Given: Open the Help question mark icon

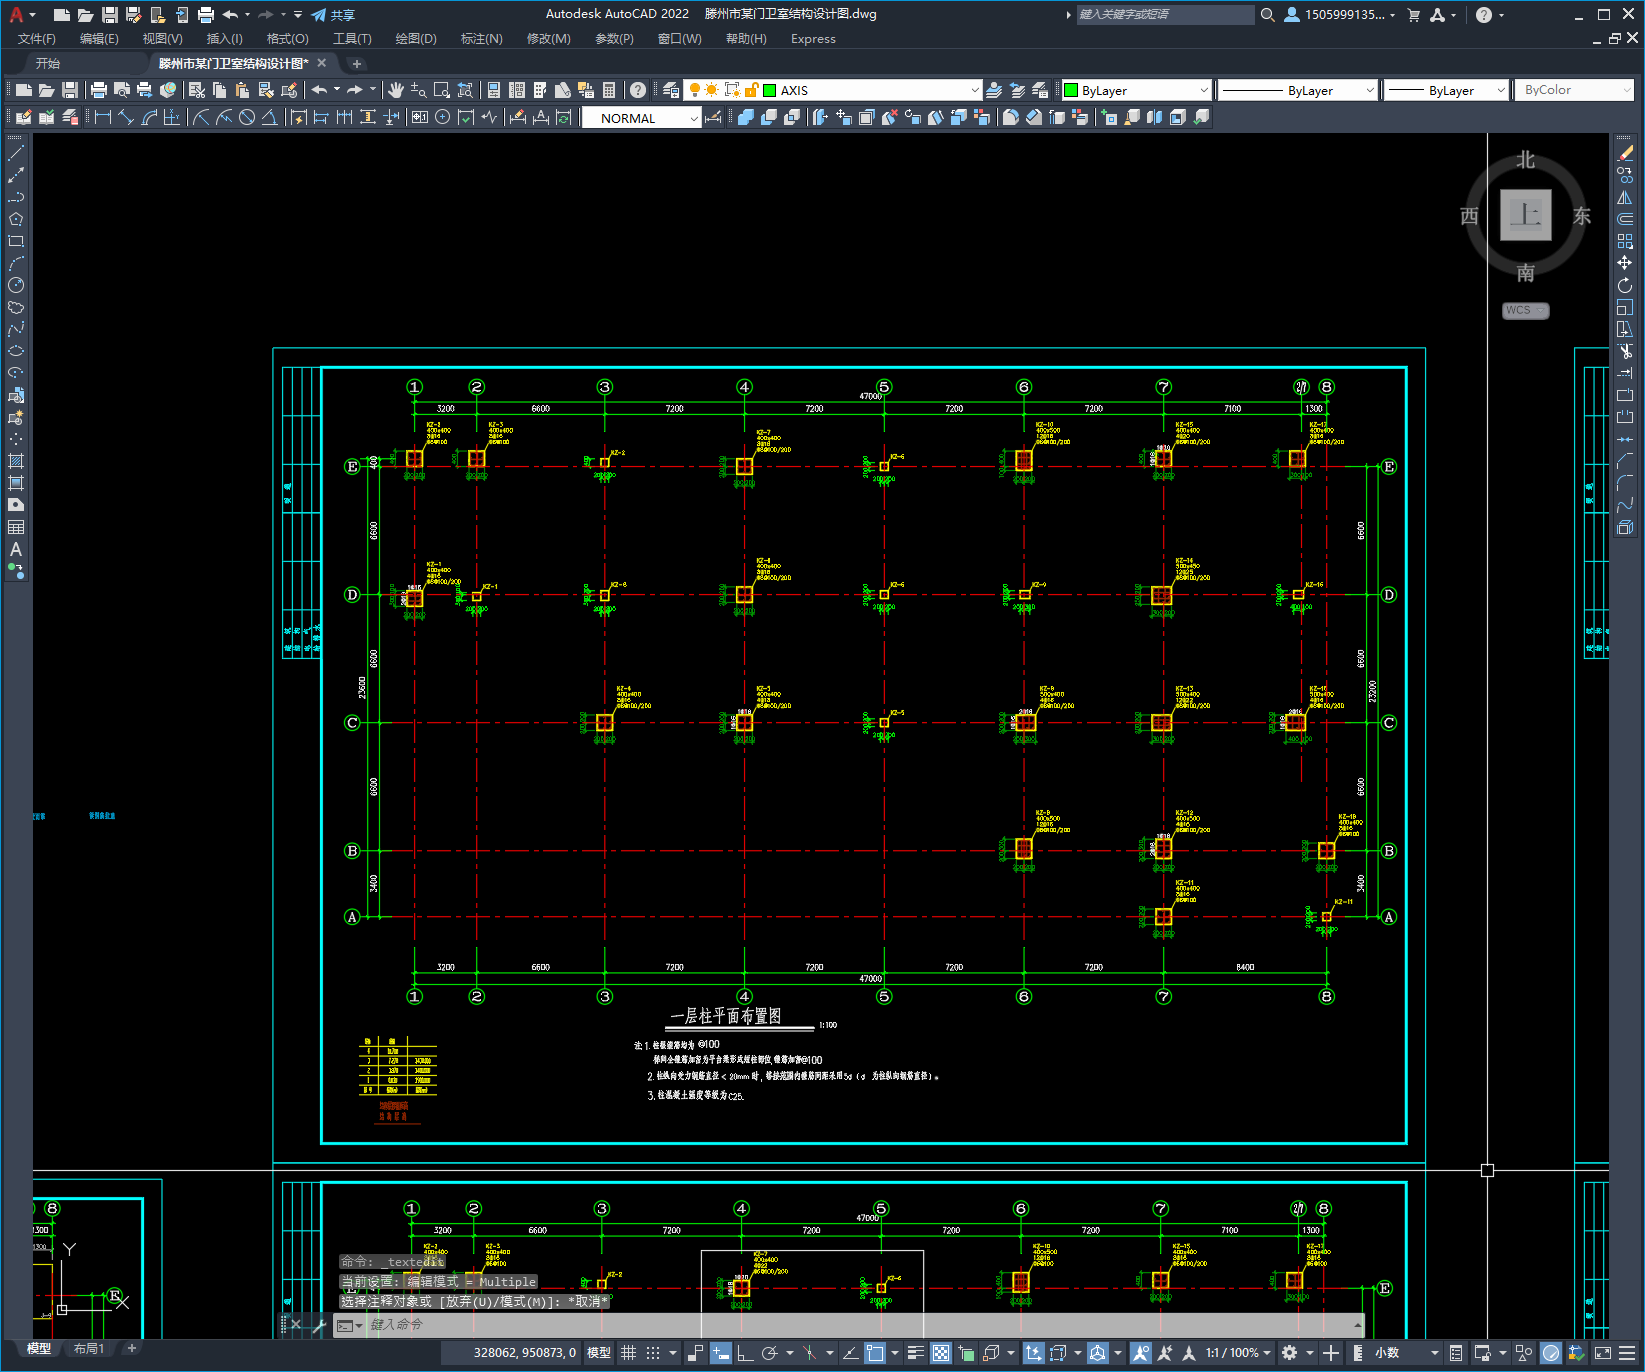Looking at the screenshot, I should click(x=638, y=91).
